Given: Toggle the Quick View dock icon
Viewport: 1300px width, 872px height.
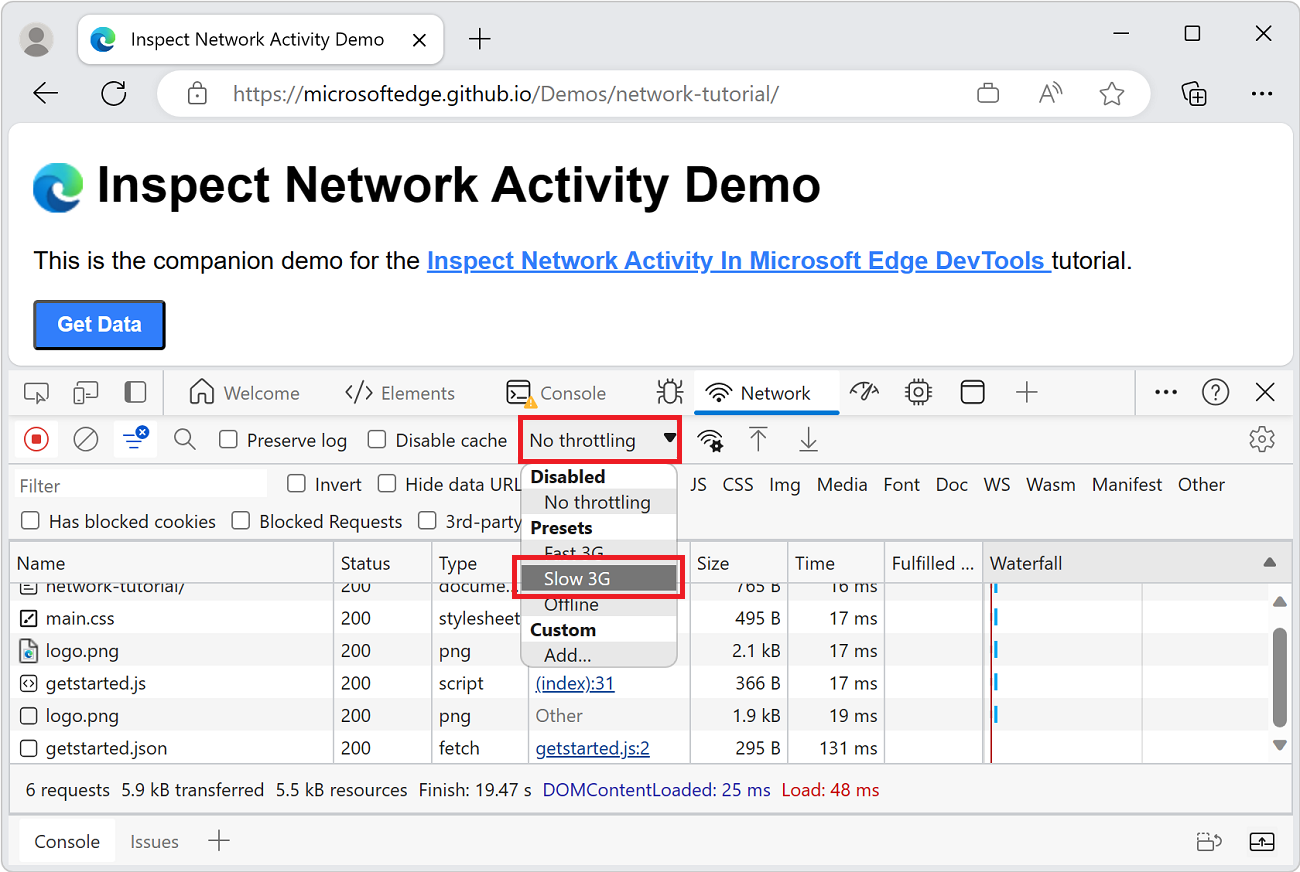Looking at the screenshot, I should point(1211,842).
